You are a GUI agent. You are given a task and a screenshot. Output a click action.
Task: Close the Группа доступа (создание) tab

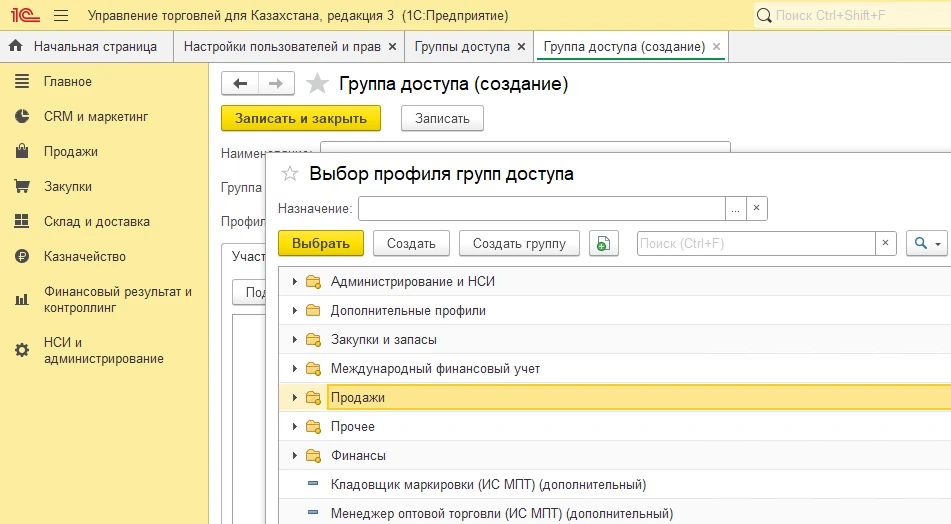pos(716,47)
